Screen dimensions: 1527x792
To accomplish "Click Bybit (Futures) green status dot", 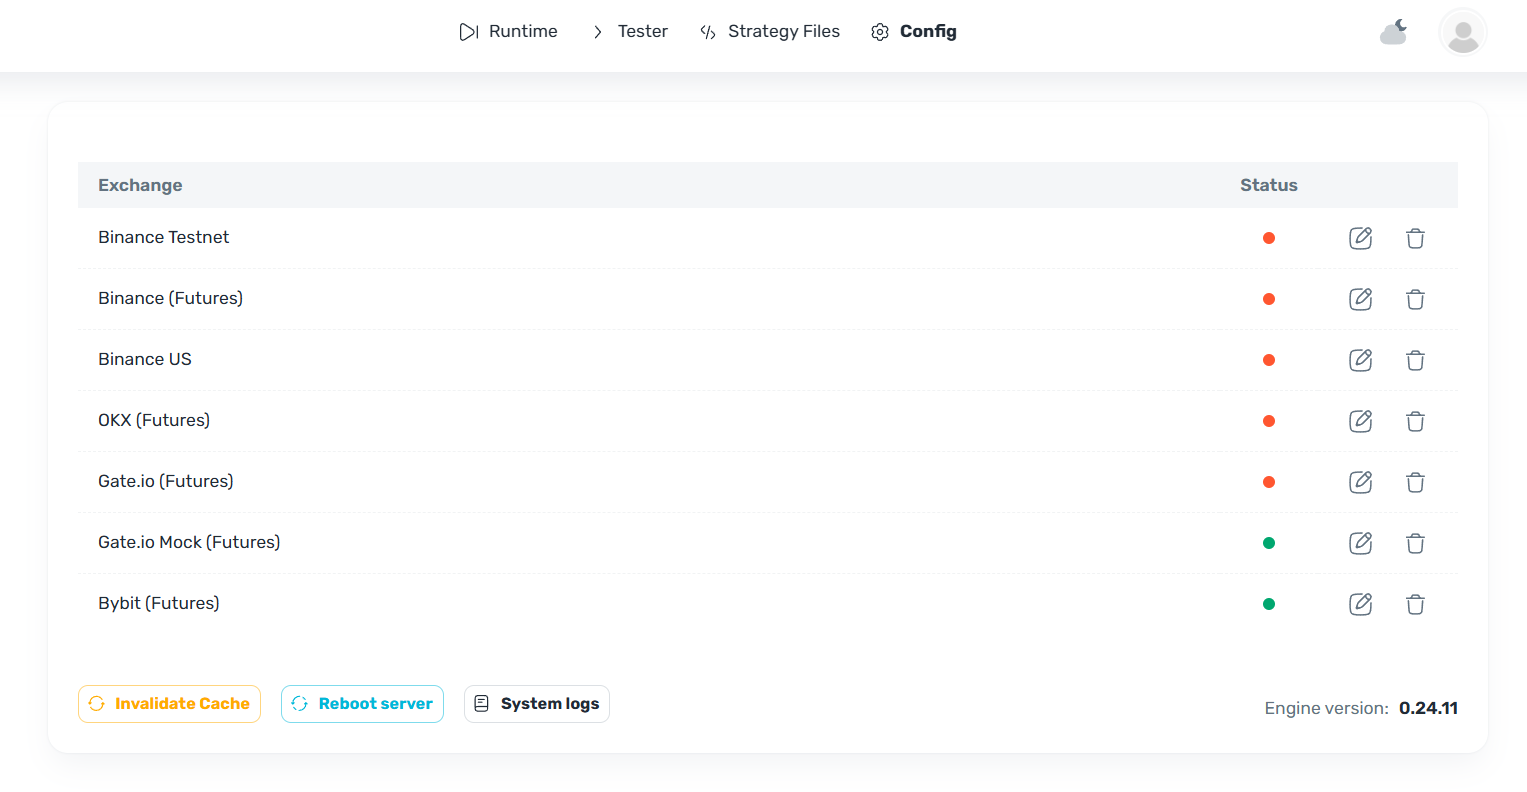I will click(x=1269, y=604).
